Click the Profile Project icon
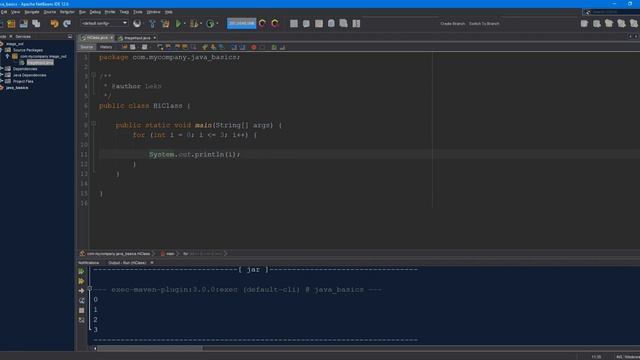The width and height of the screenshot is (640, 360). pos(210,24)
